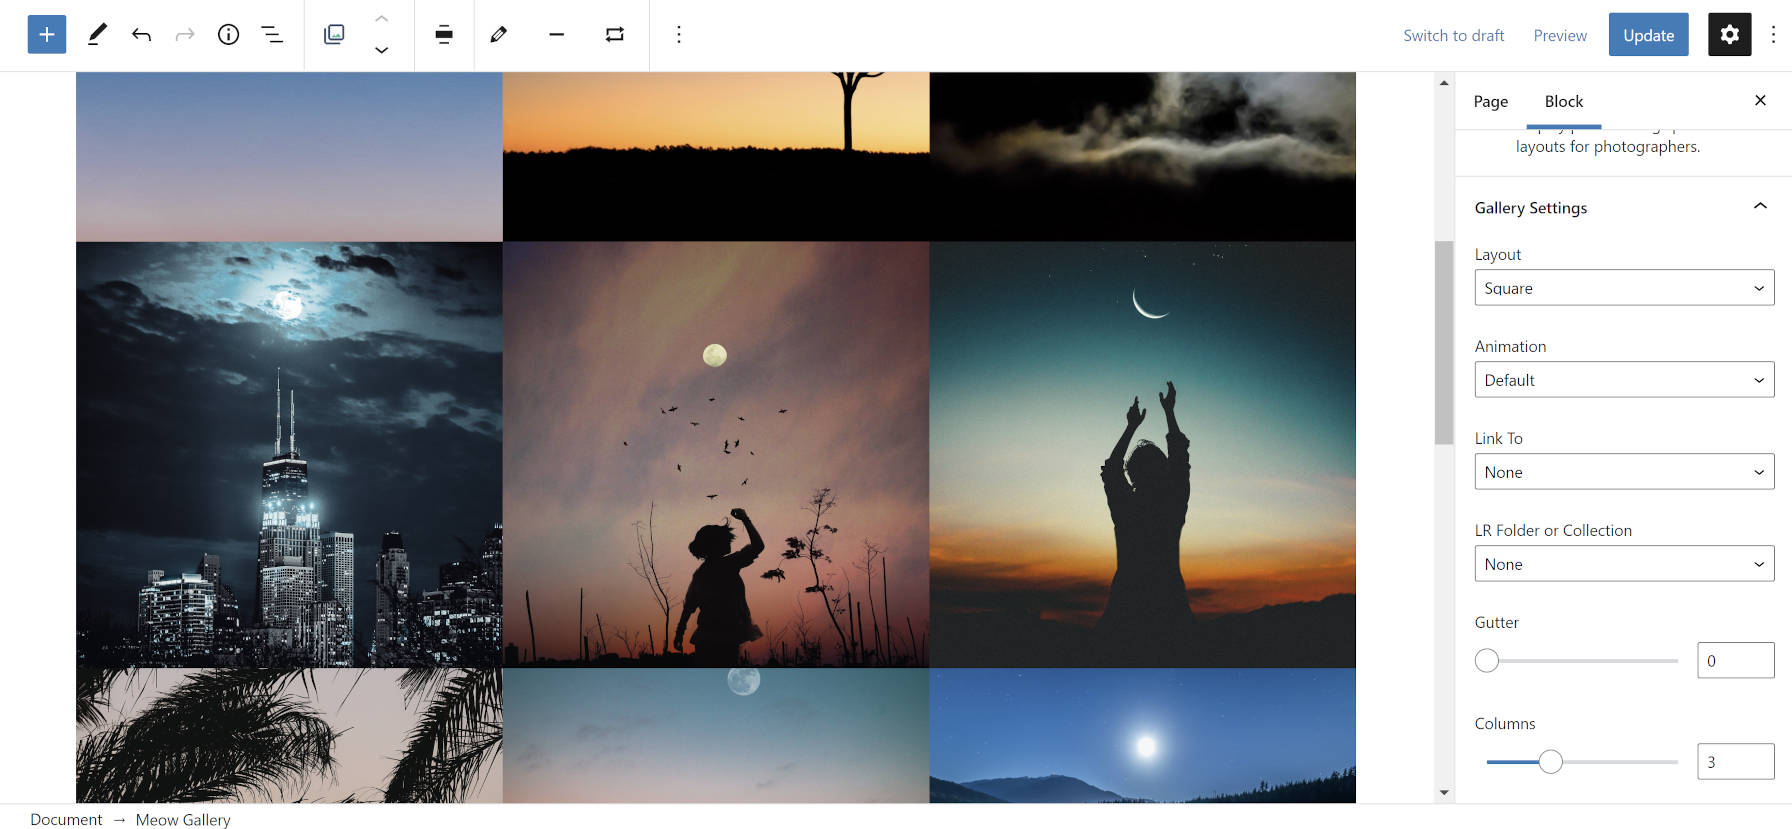Open the editor options three-dot menu
Image resolution: width=1792 pixels, height=829 pixels.
1774,35
